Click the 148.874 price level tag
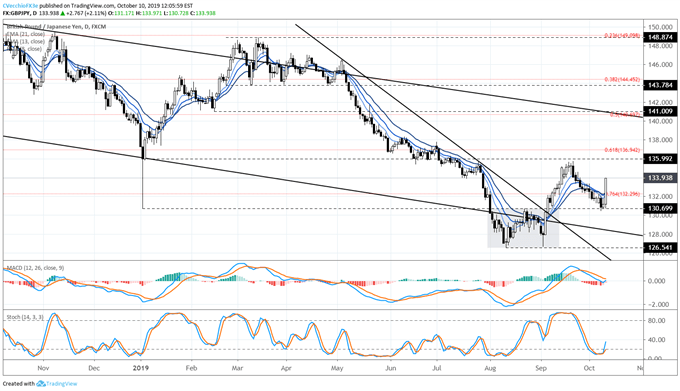The image size is (680, 391). (x=660, y=37)
